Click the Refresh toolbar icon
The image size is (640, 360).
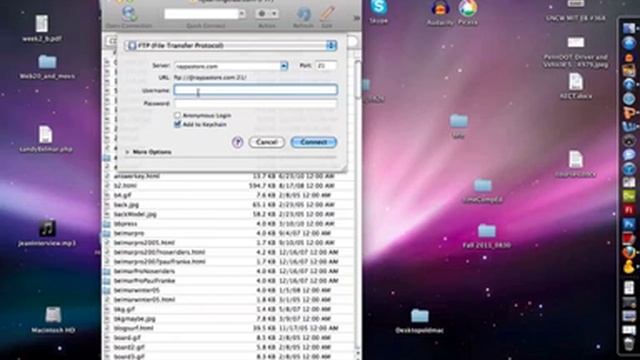pyautogui.click(x=303, y=14)
